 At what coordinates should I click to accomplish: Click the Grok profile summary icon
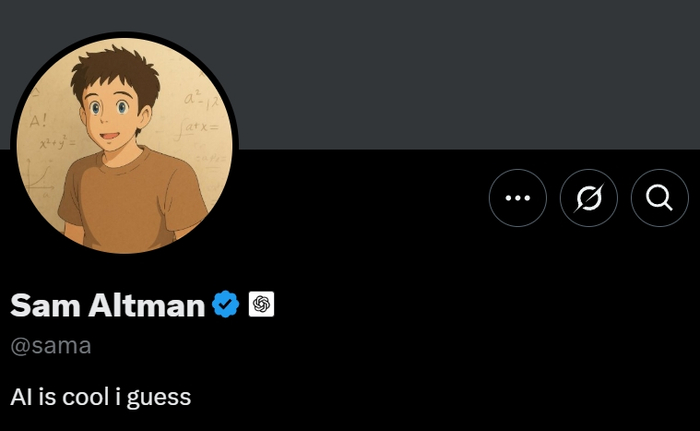(588, 198)
